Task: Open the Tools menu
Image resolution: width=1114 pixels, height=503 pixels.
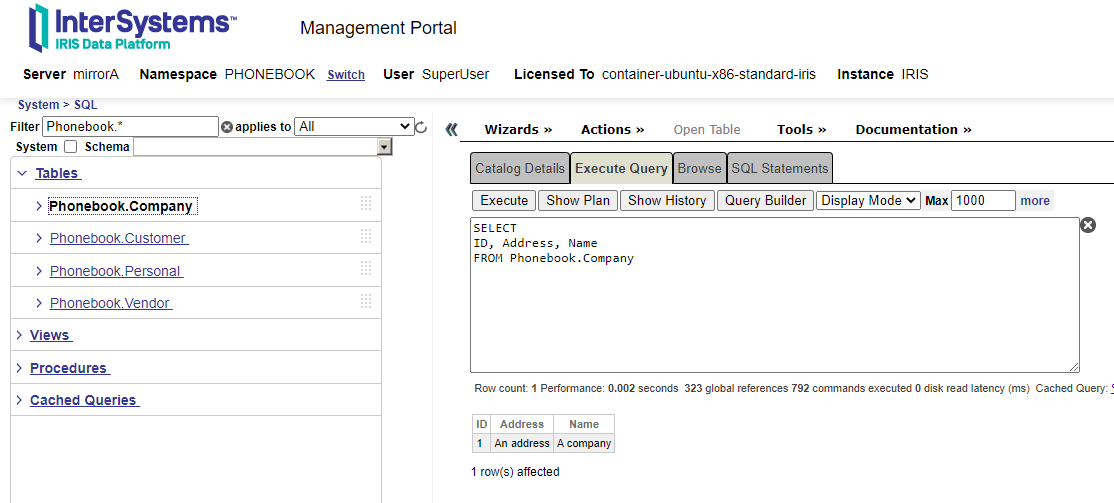Action: 801,129
